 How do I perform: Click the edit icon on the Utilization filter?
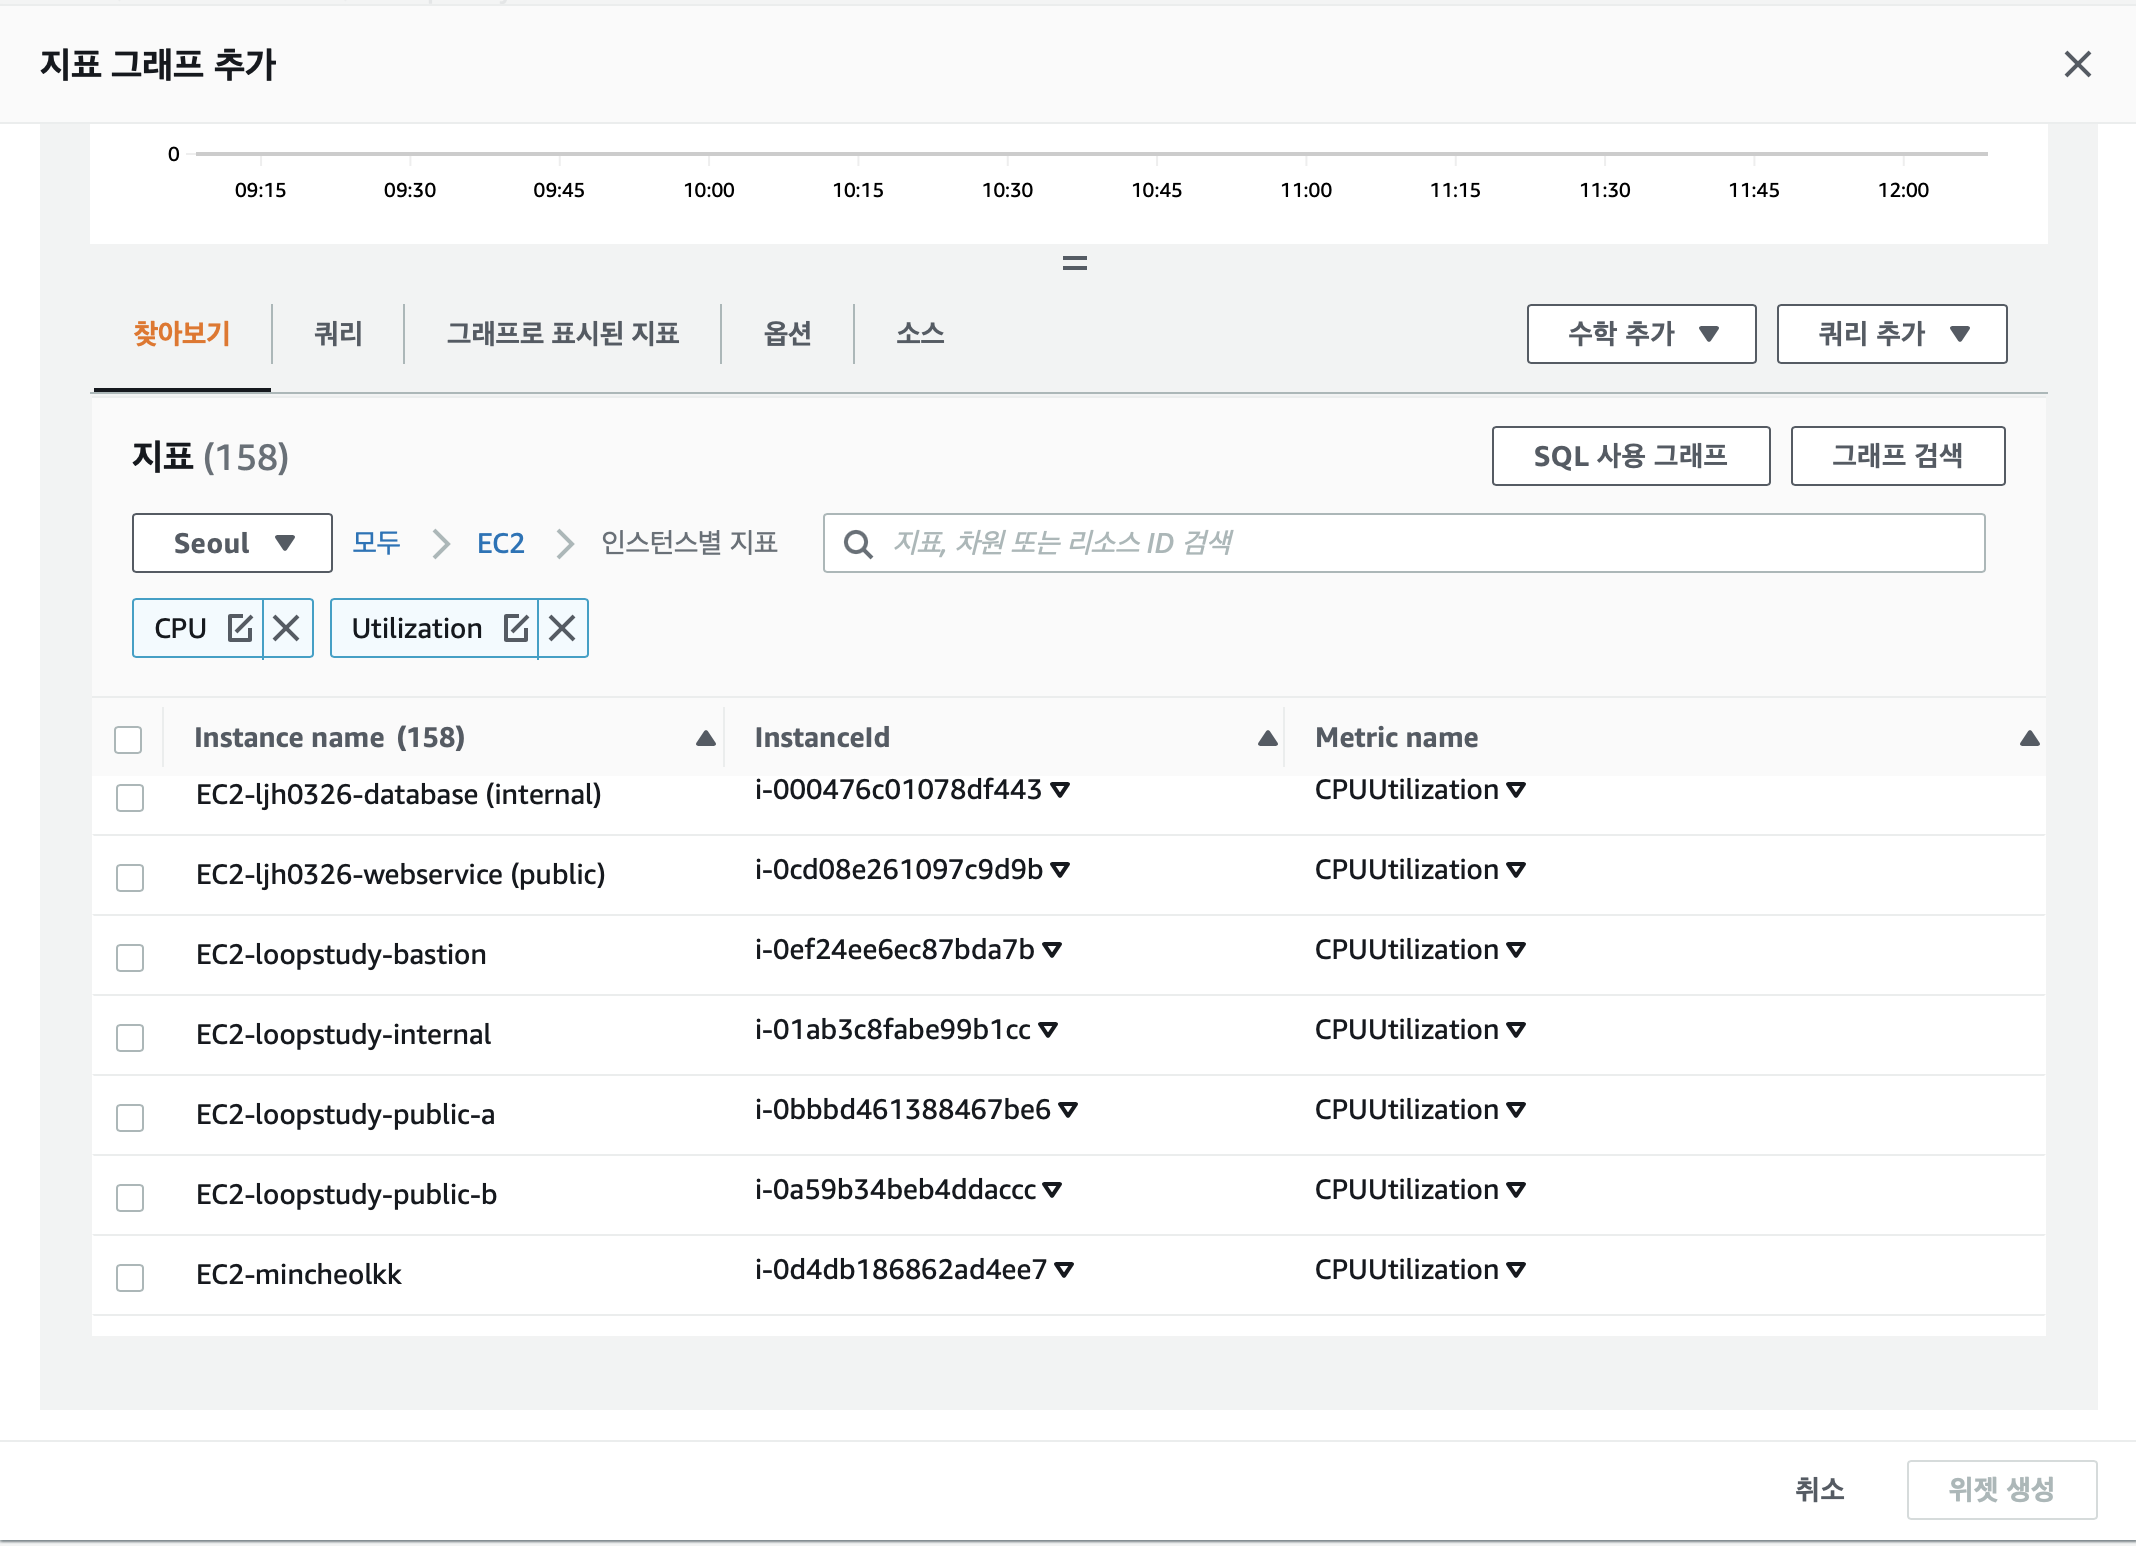coord(516,628)
